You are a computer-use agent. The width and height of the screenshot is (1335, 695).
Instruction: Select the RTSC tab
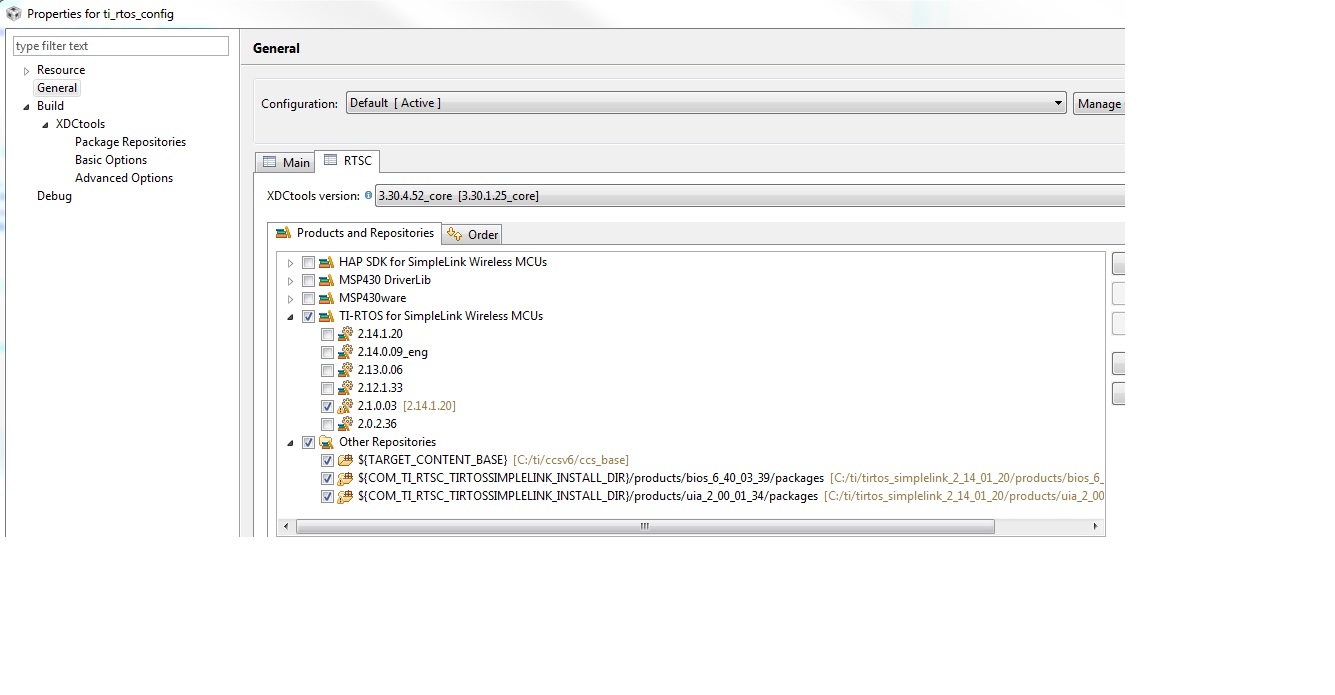click(347, 160)
